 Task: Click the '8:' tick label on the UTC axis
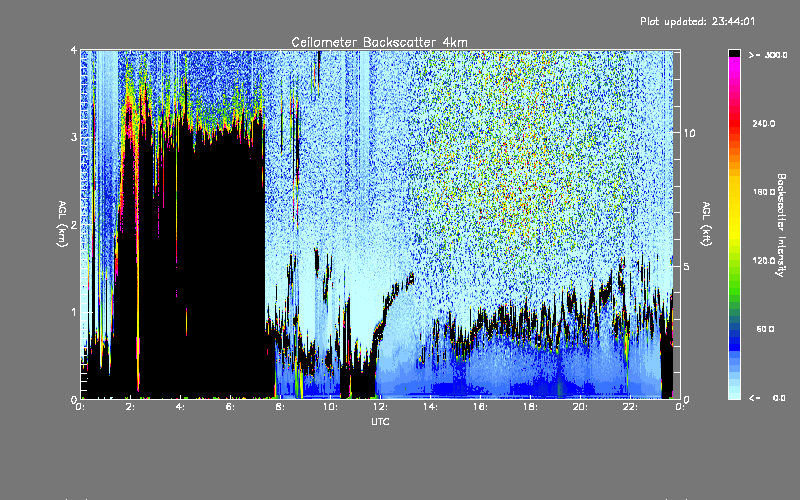[280, 407]
